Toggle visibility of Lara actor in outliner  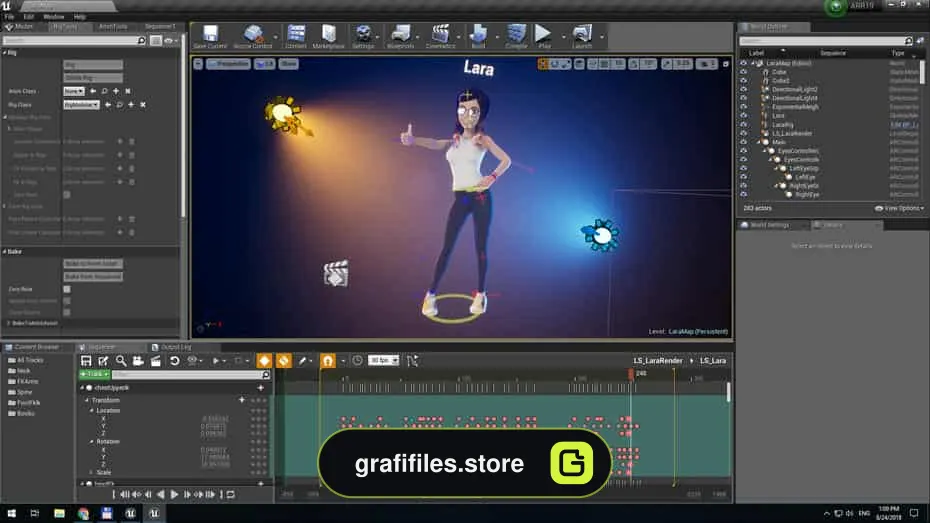744,116
